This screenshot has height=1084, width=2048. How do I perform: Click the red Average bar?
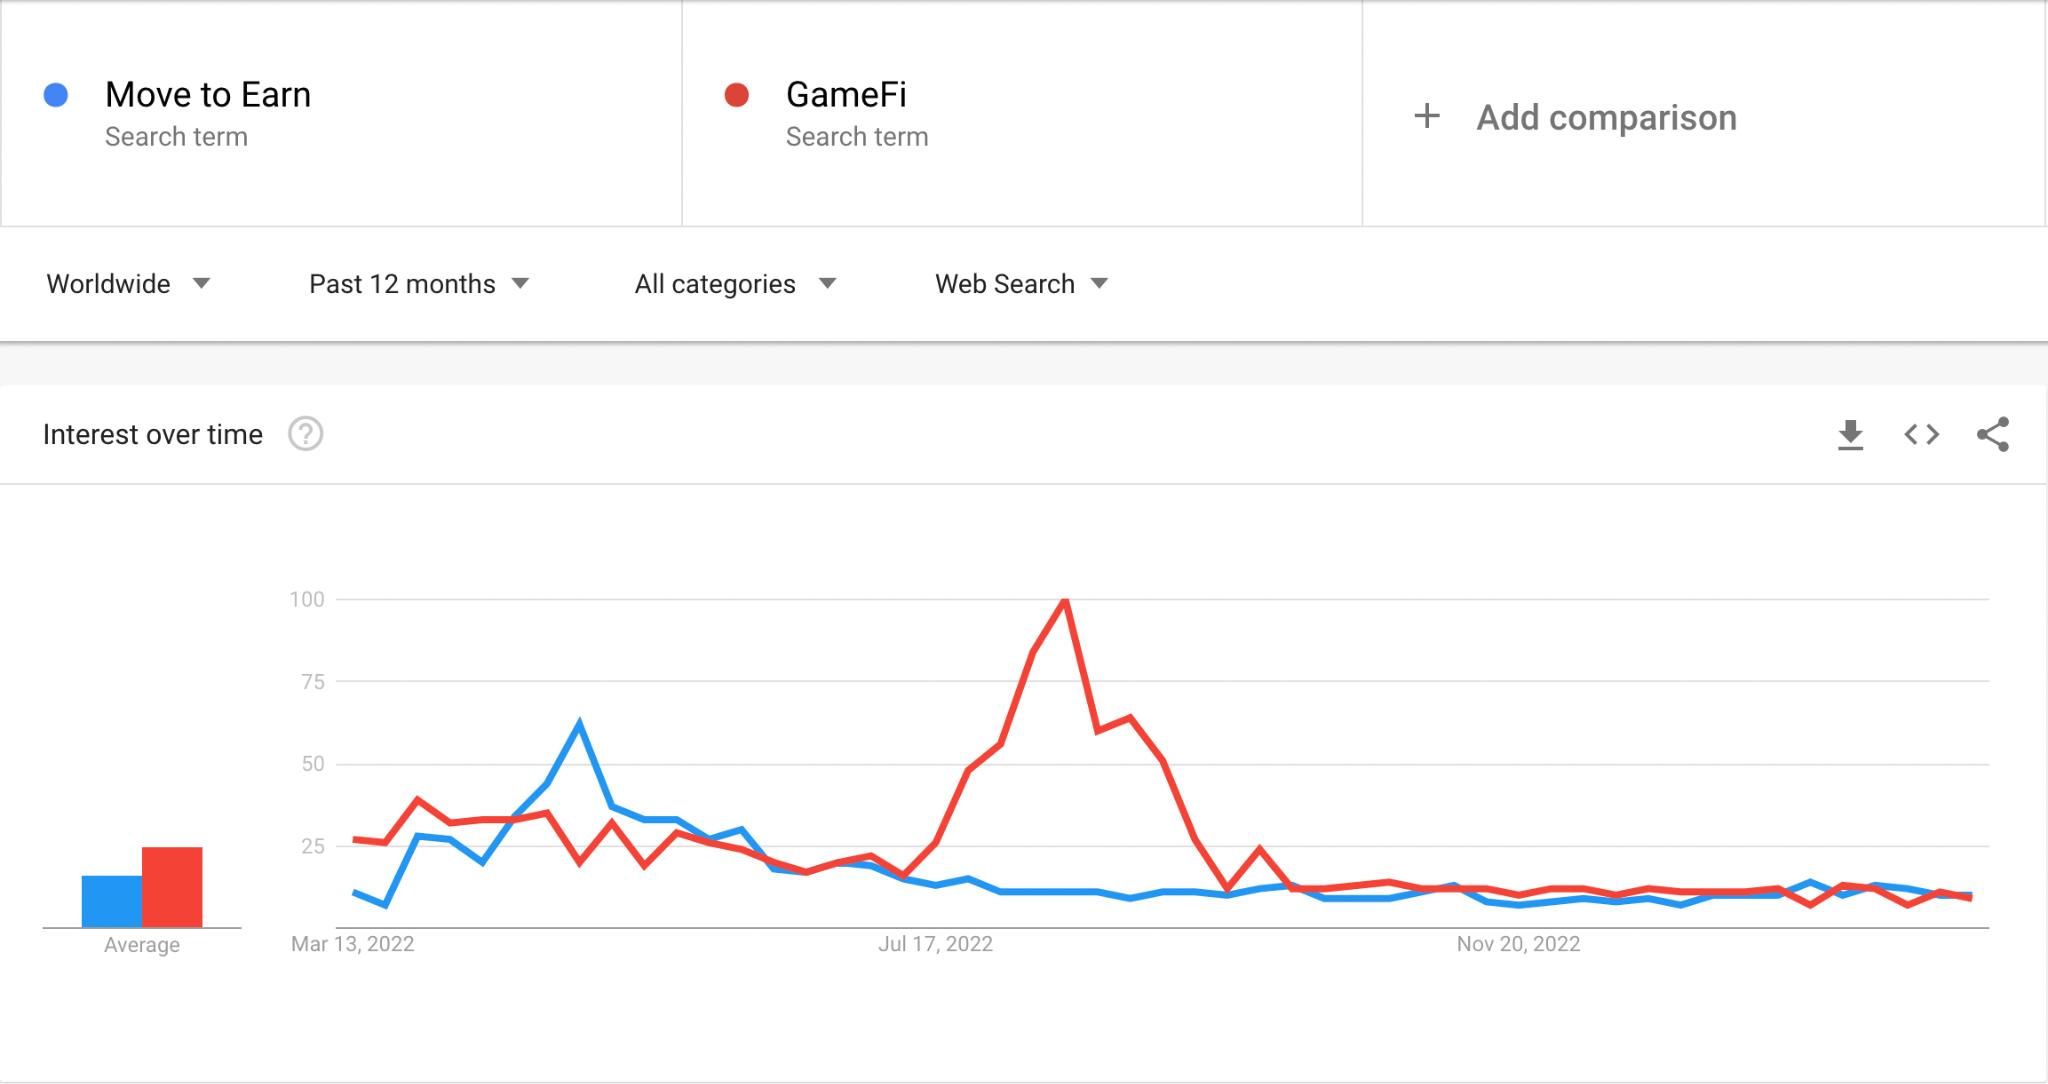[x=172, y=887]
